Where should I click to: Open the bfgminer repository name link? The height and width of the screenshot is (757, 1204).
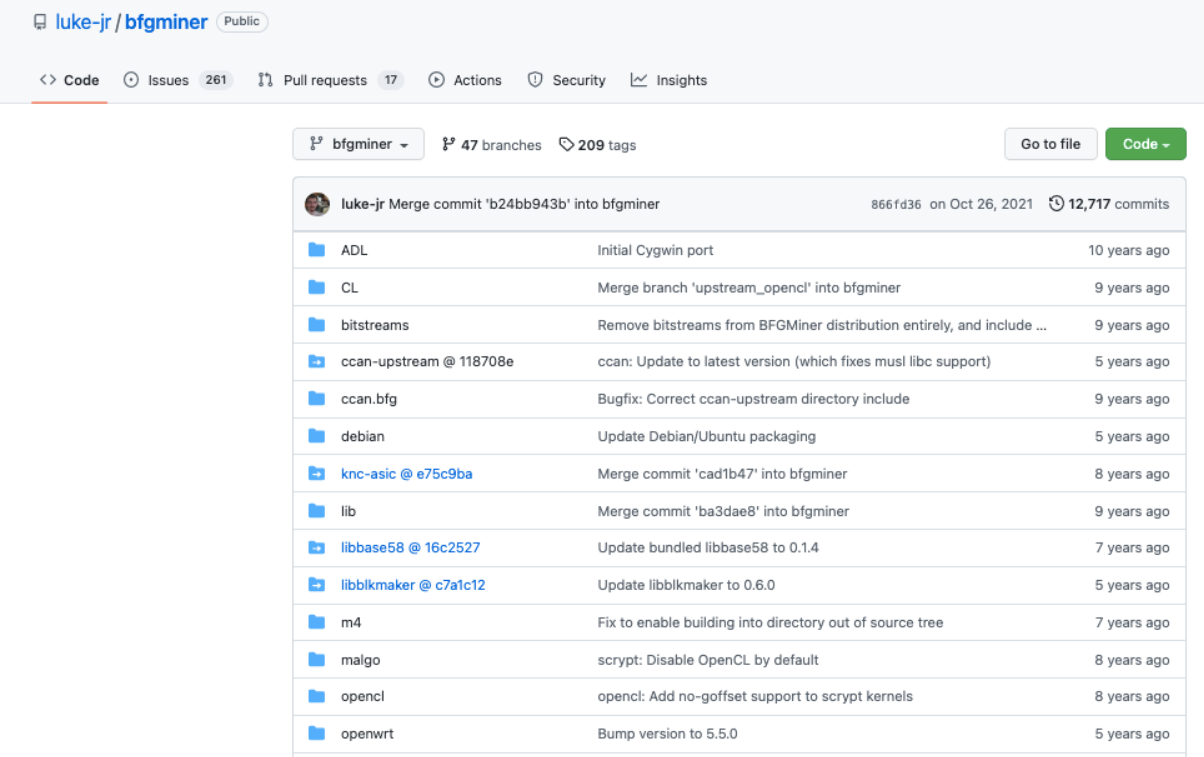tap(166, 22)
